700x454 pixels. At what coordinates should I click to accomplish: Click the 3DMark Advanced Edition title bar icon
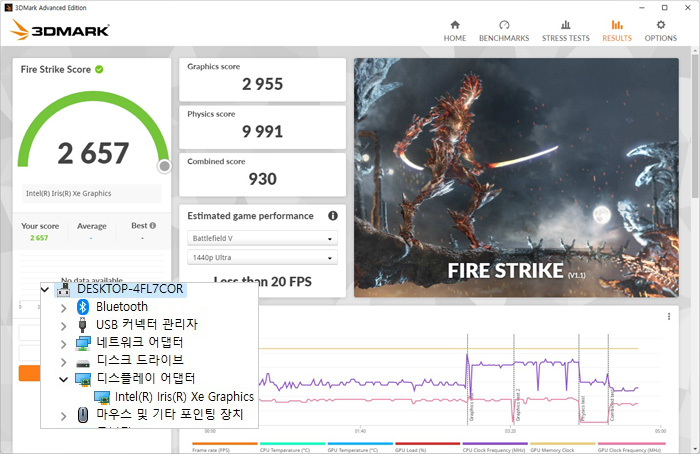tap(8, 8)
